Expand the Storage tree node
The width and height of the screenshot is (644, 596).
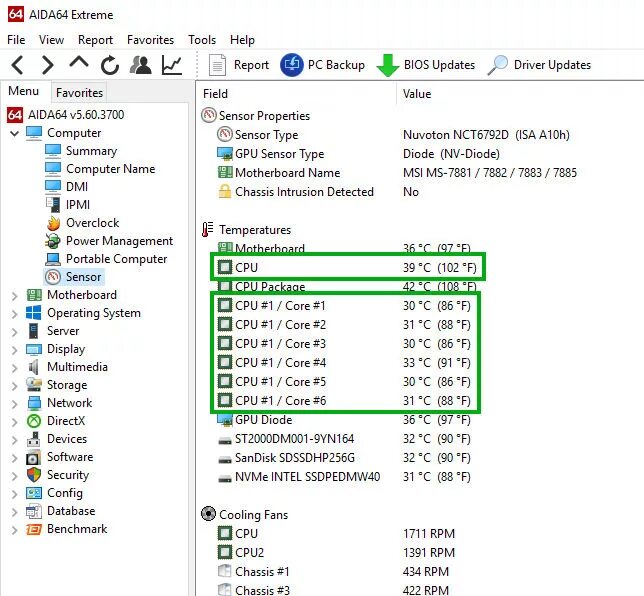coord(14,386)
